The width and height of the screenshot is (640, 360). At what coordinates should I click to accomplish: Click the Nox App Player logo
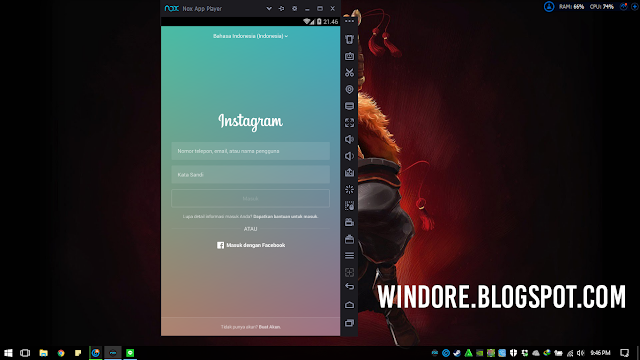coord(171,9)
